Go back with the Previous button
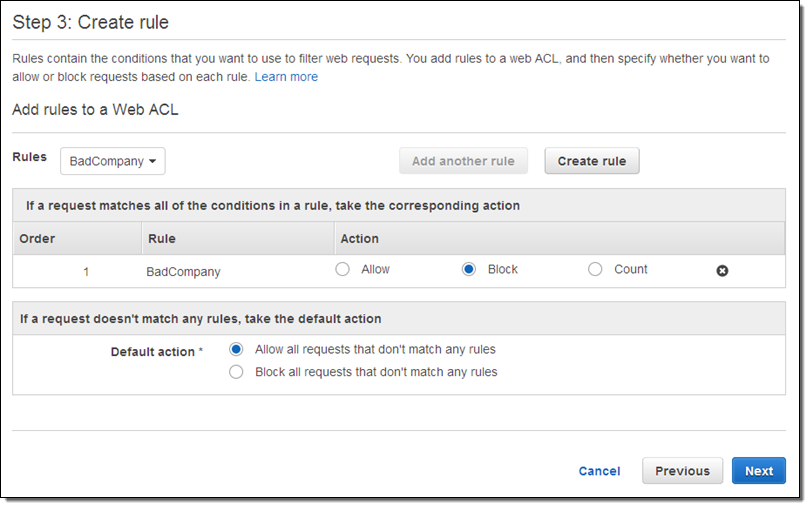 click(682, 471)
